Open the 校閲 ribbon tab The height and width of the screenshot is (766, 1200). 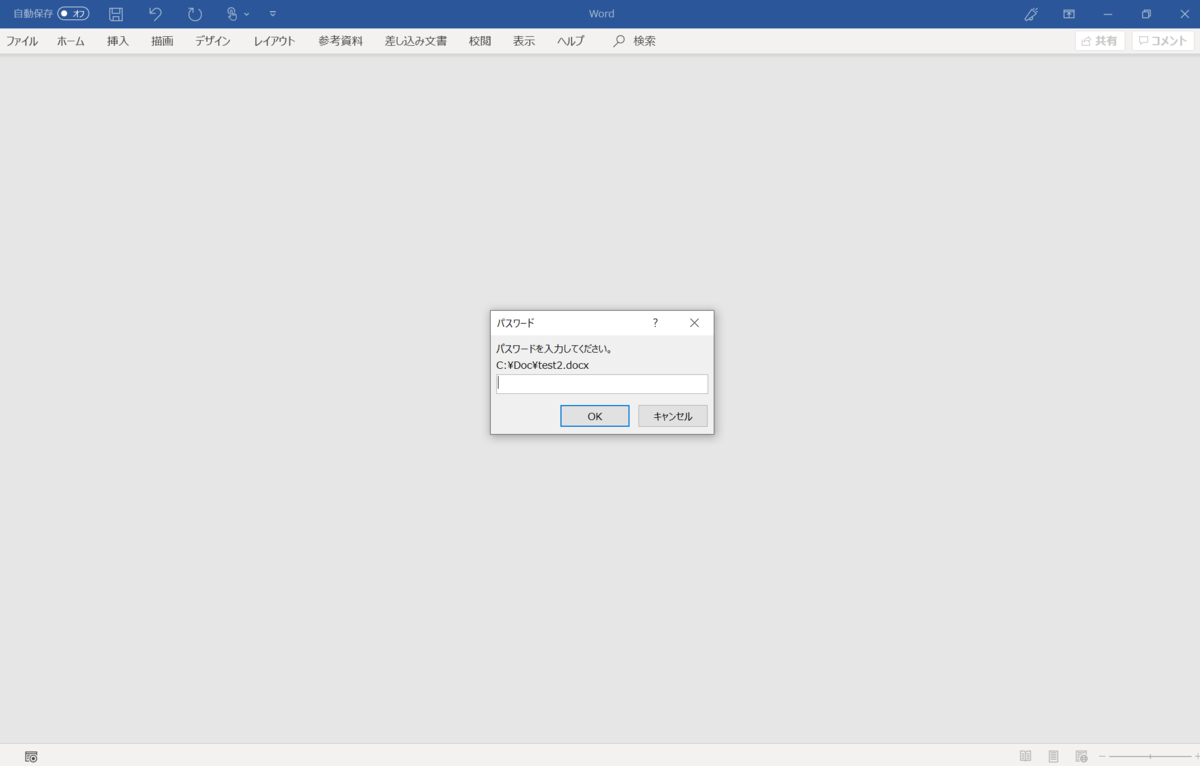(480, 41)
